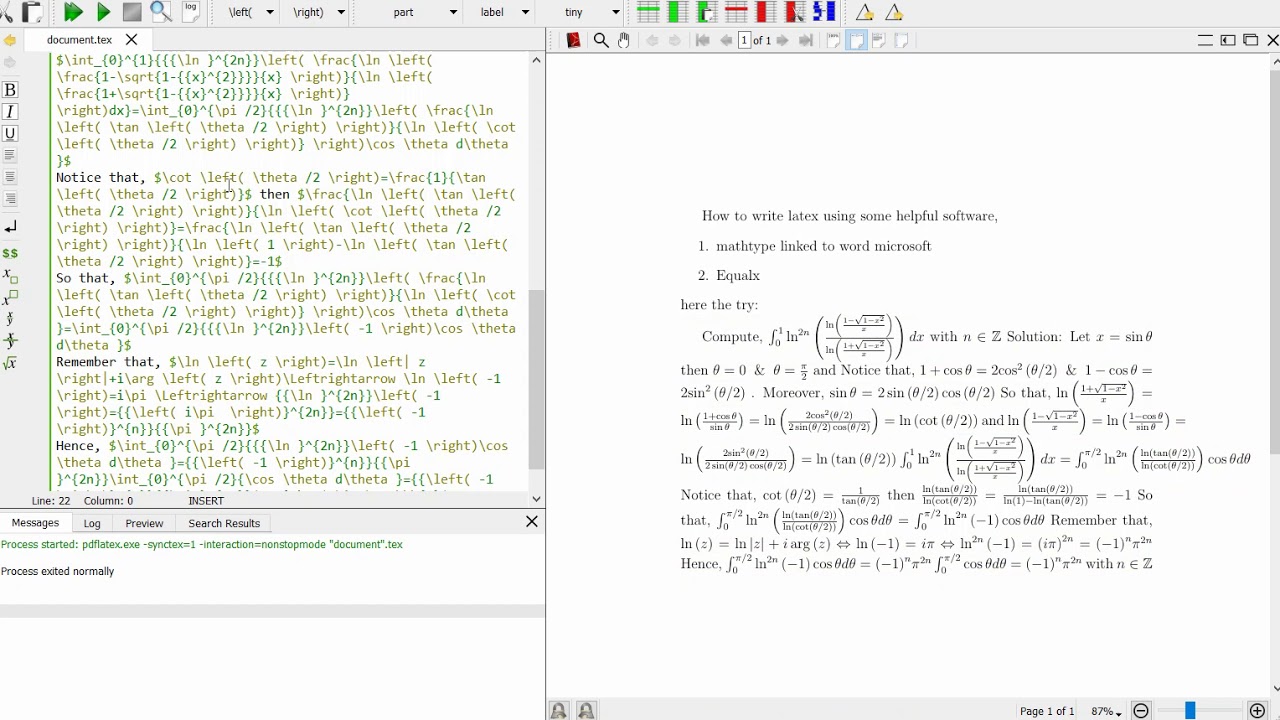The height and width of the screenshot is (720, 1280).
Task: Adjust the PDF zoom slider handle
Action: pyautogui.click(x=1190, y=711)
